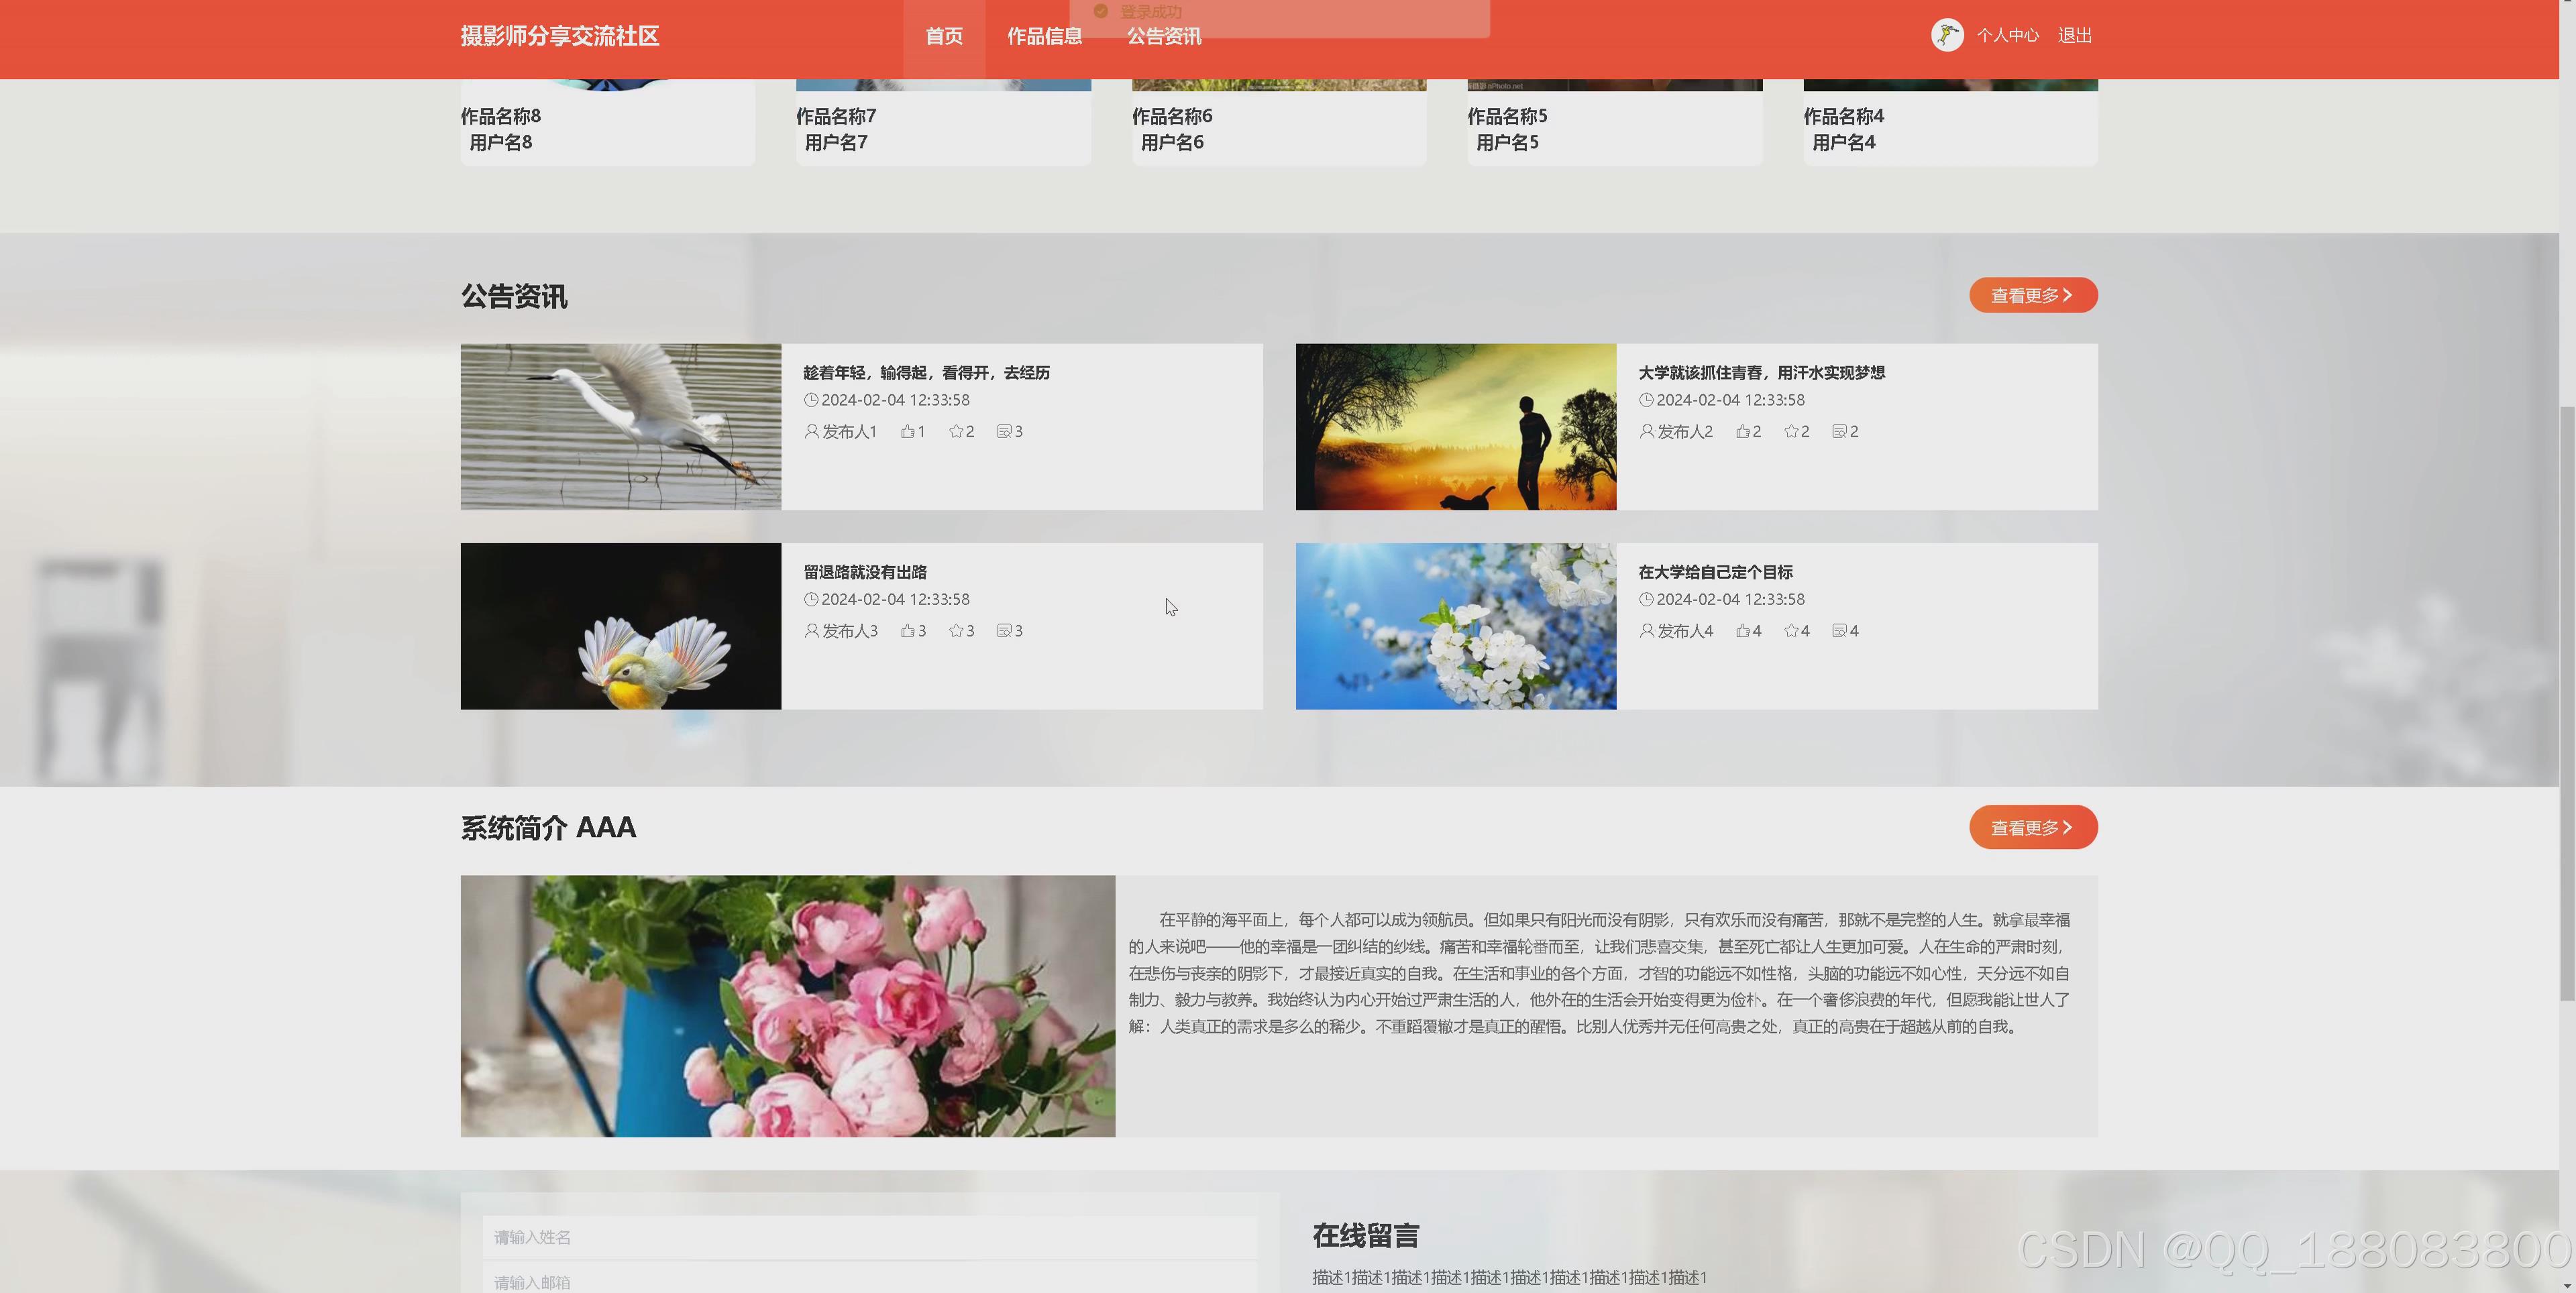Click thumbs-up icon on 发布人4 announcement
2576x1293 pixels.
point(1743,631)
